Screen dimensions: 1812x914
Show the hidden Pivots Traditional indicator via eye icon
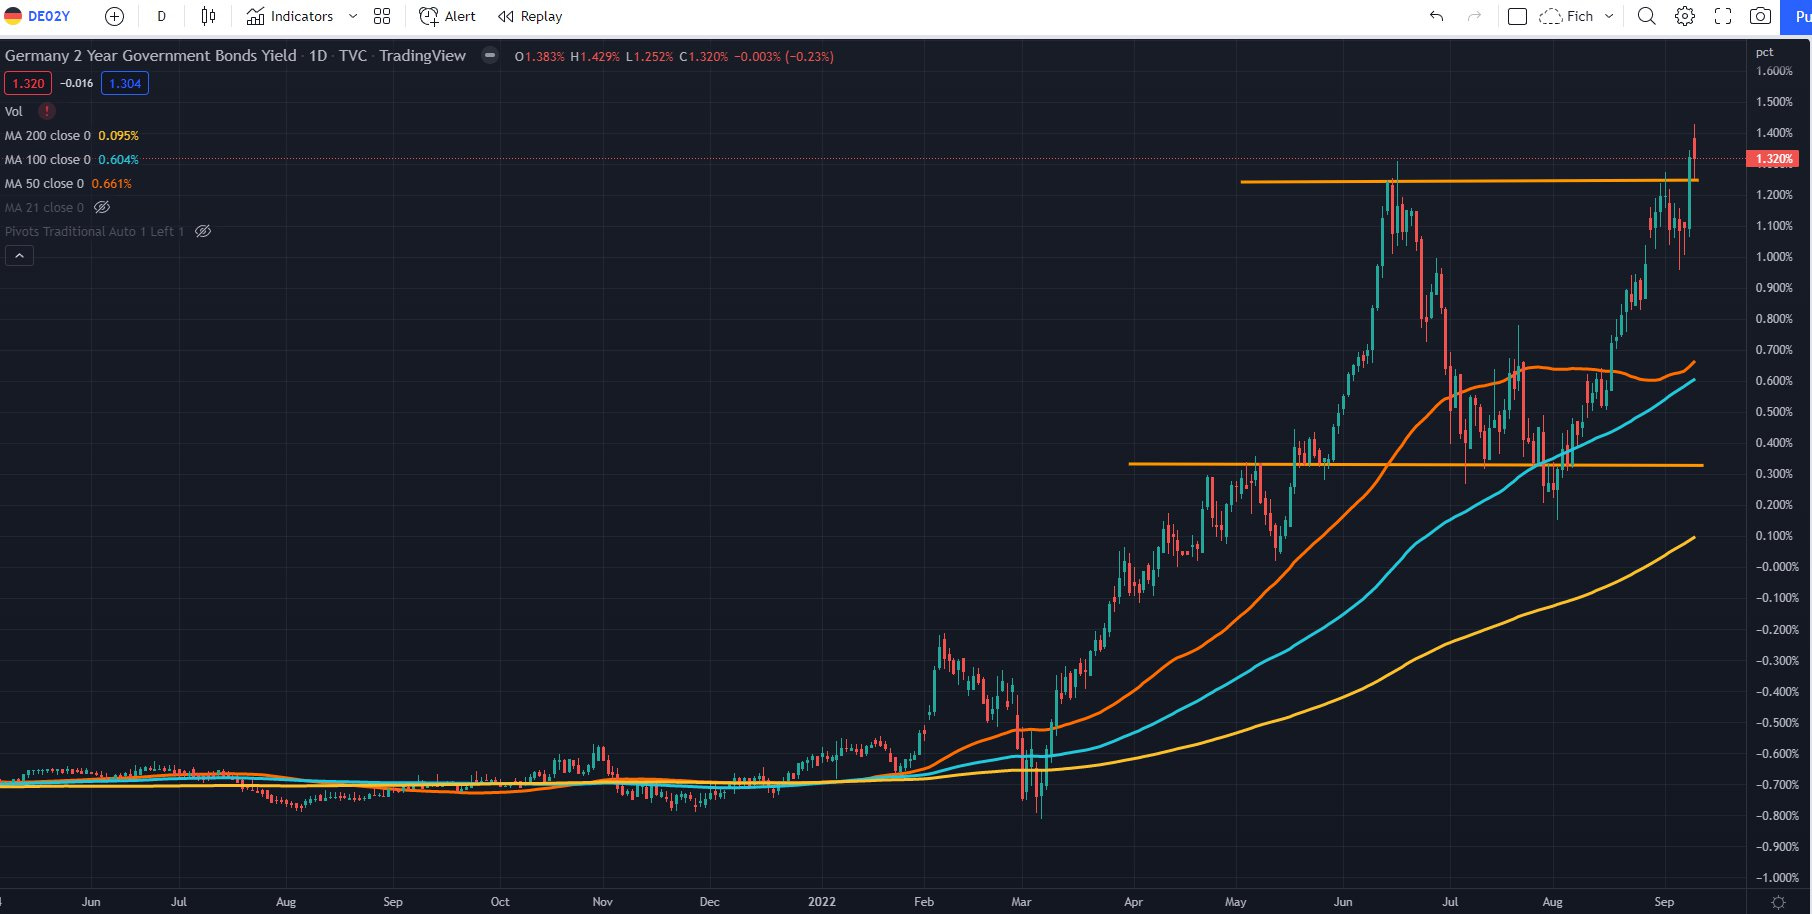point(203,231)
